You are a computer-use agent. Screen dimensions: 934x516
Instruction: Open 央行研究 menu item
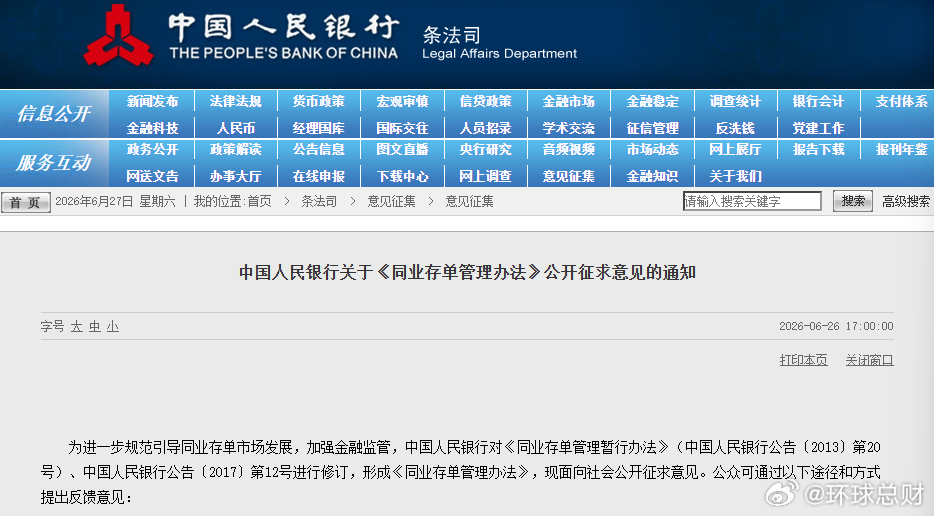(485, 150)
